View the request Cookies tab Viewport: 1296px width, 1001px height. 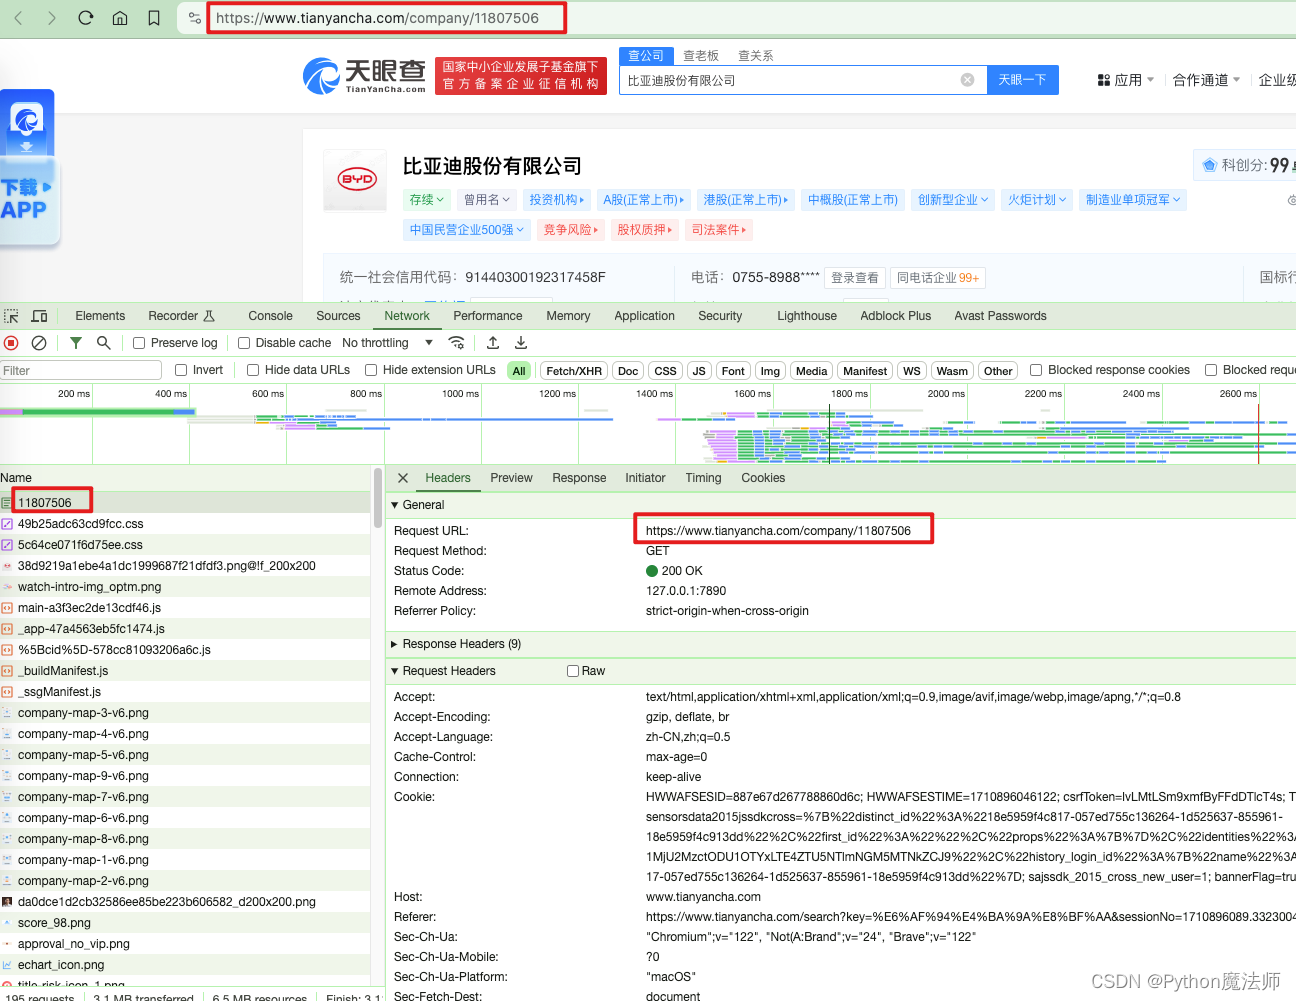[763, 478]
